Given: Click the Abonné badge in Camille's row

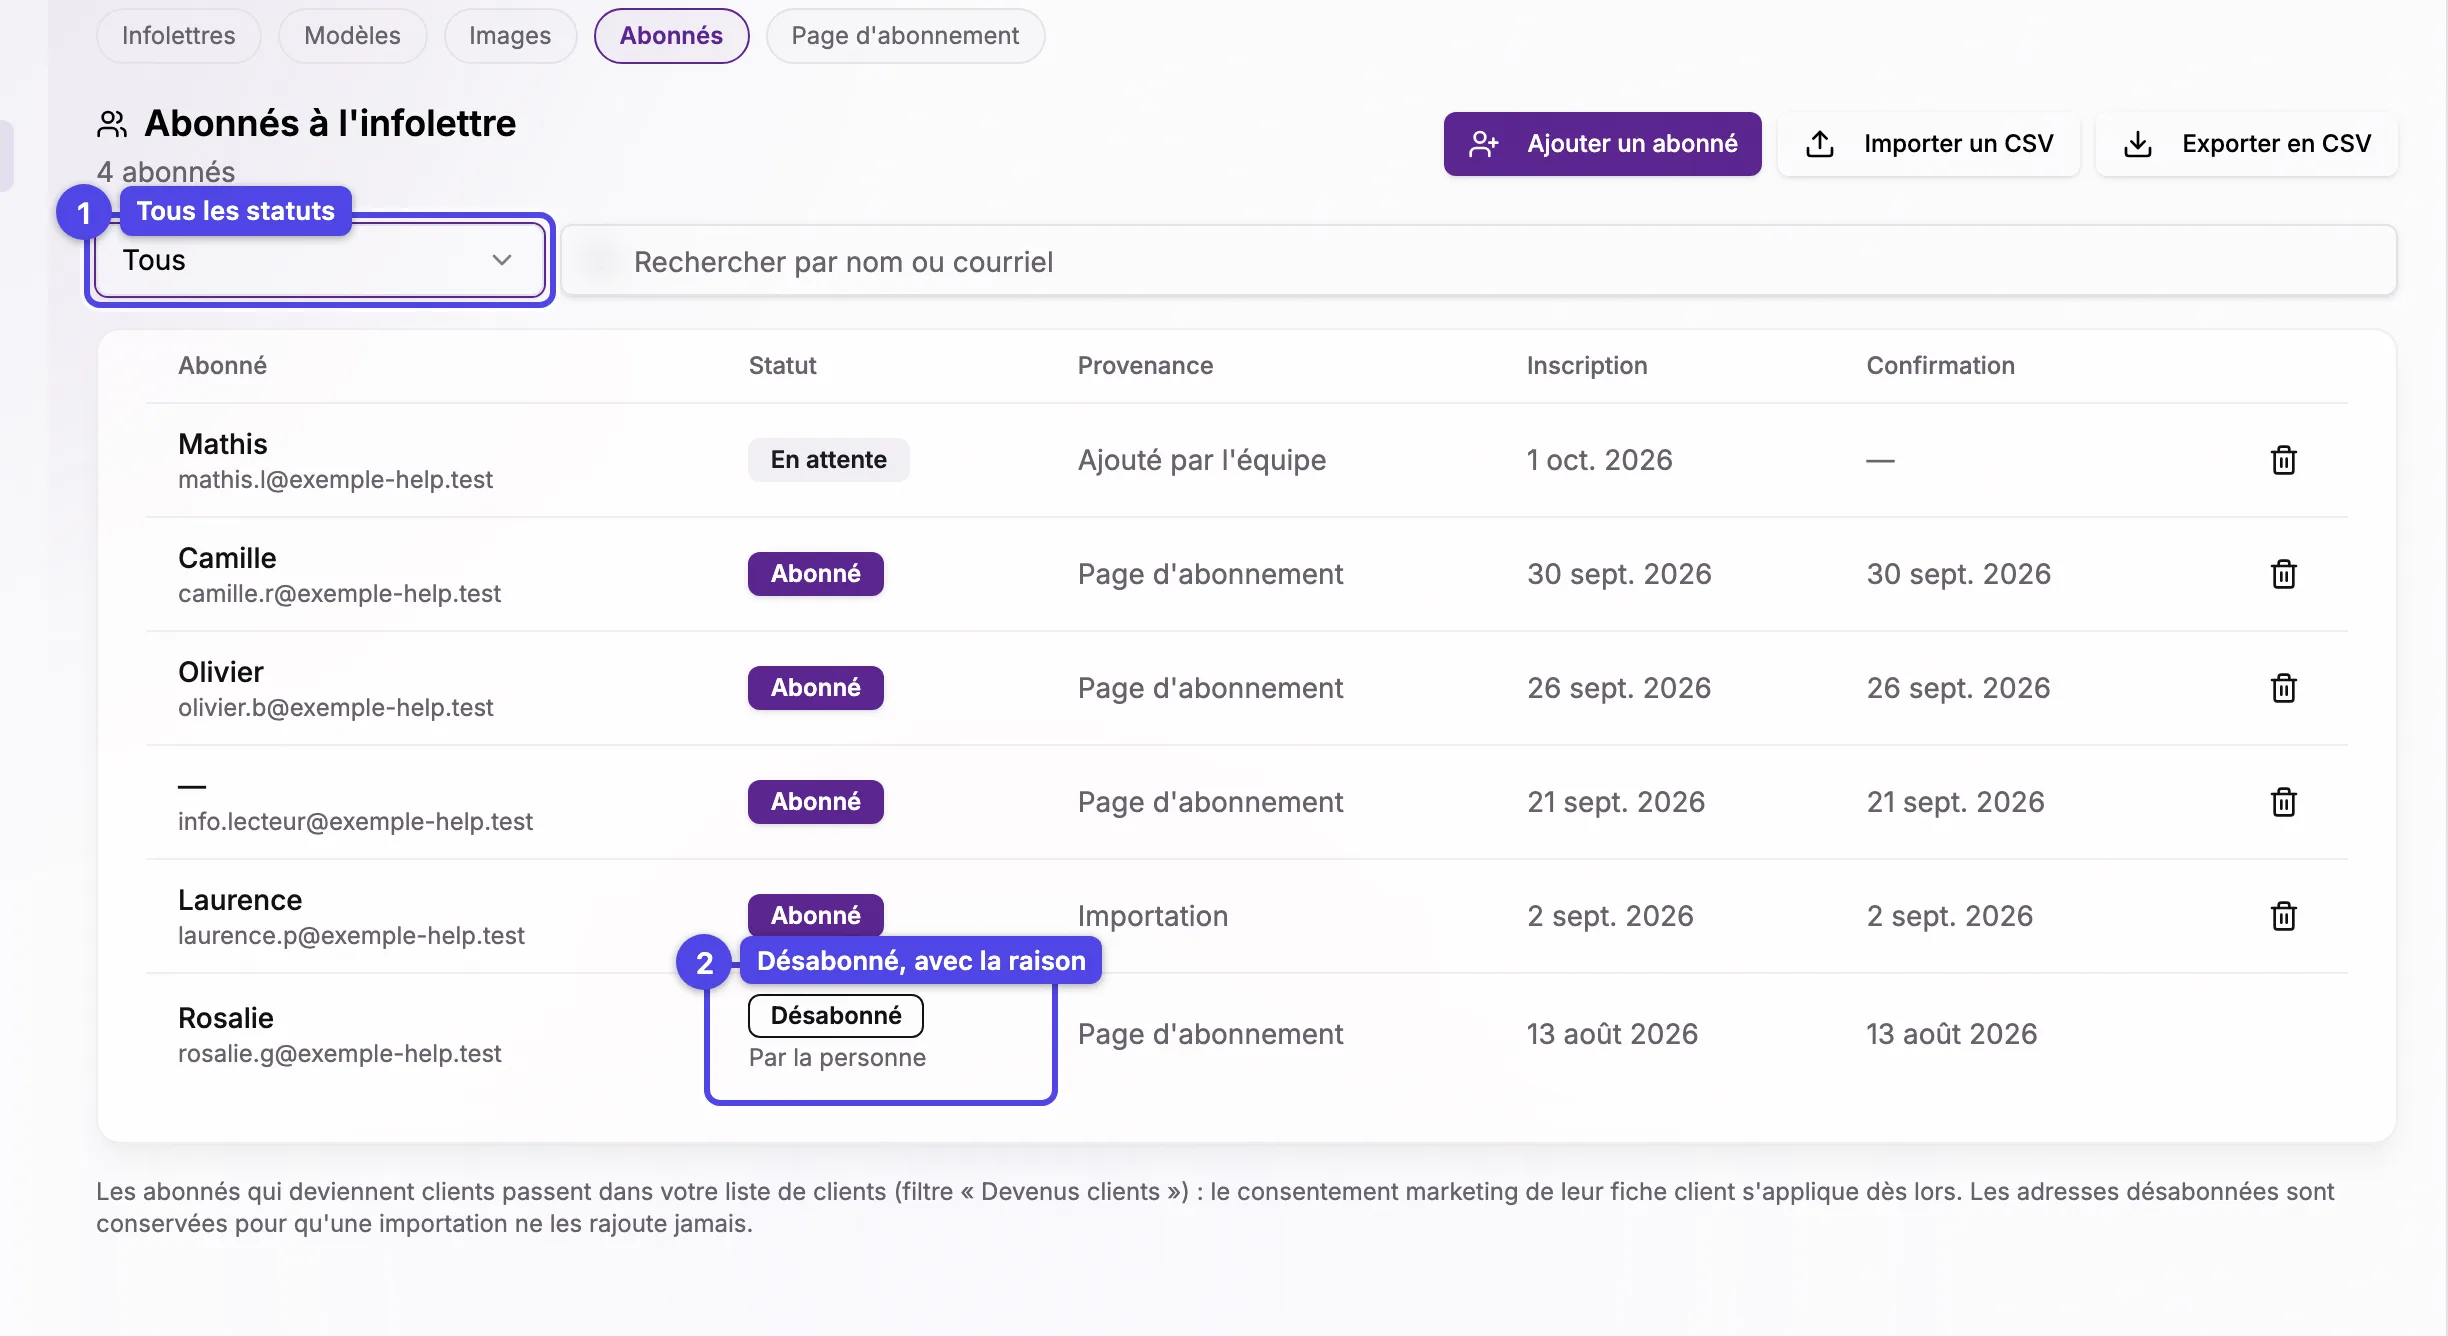Looking at the screenshot, I should 815,574.
